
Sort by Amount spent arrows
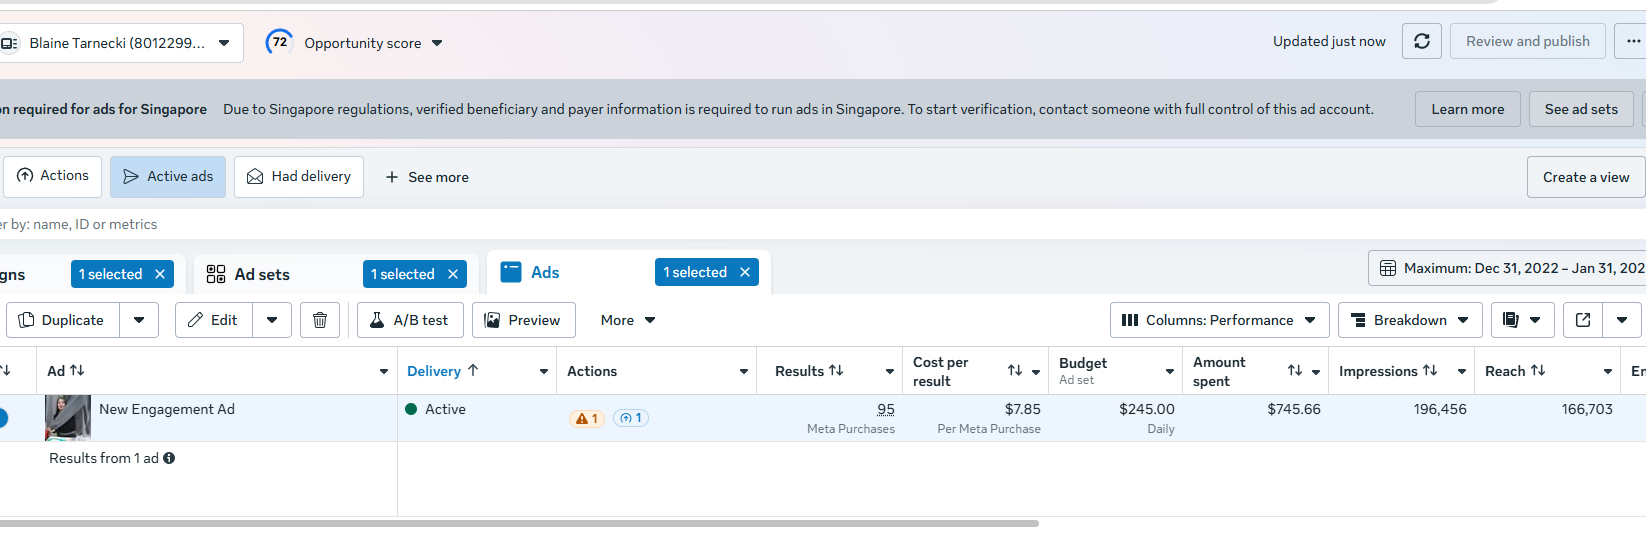(x=1295, y=371)
